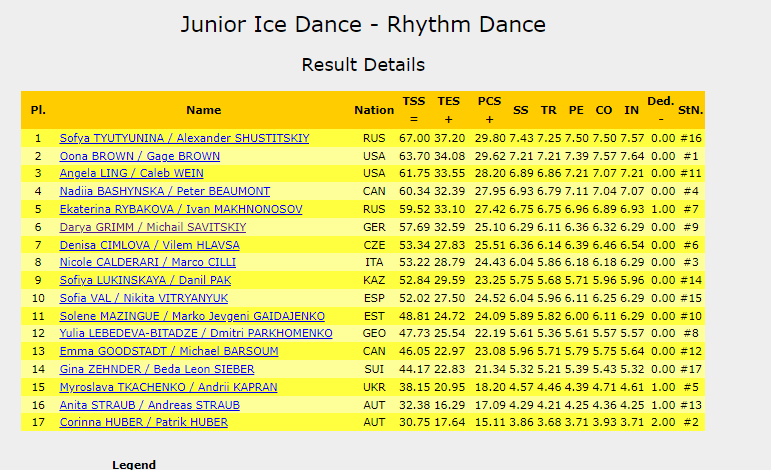Viewport: 771px width, 470px height.
Task: Open Sofya Tyutyunina / Alexander Shustitskiy result link
Action: pos(184,138)
